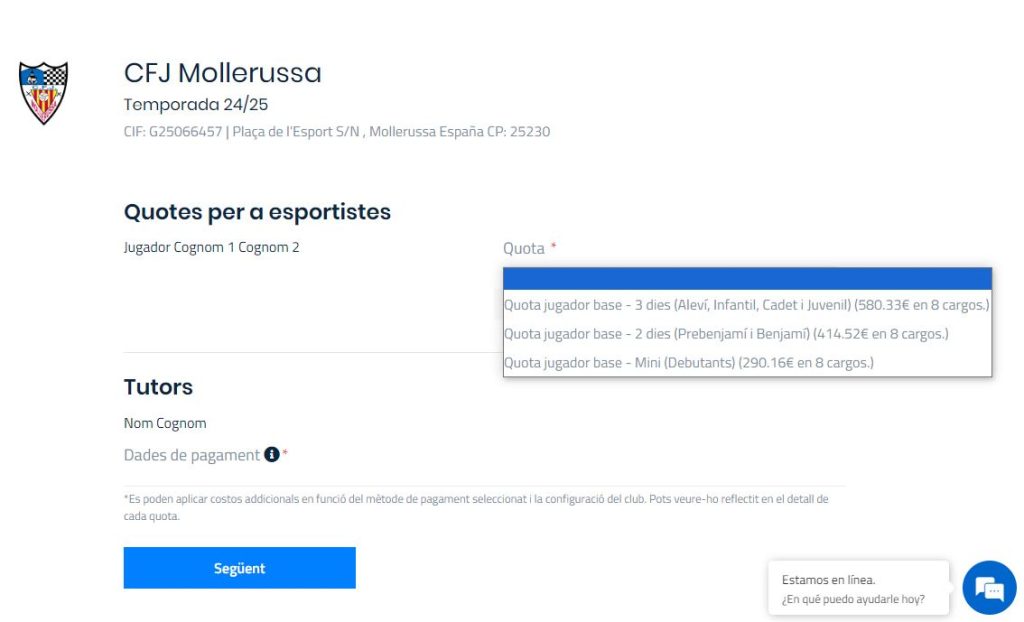Click the 'Estamos en línea' chat message
Image resolution: width=1024 pixels, height=622 pixels.
(x=828, y=579)
